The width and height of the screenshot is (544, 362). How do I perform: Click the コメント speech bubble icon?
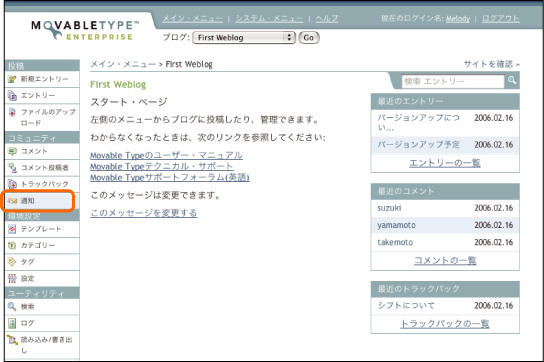(x=12, y=151)
